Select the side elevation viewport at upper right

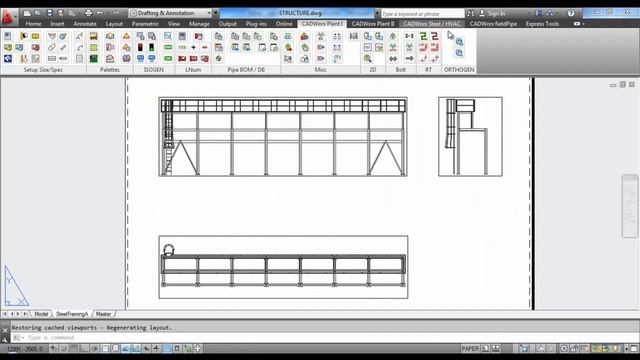click(470, 137)
